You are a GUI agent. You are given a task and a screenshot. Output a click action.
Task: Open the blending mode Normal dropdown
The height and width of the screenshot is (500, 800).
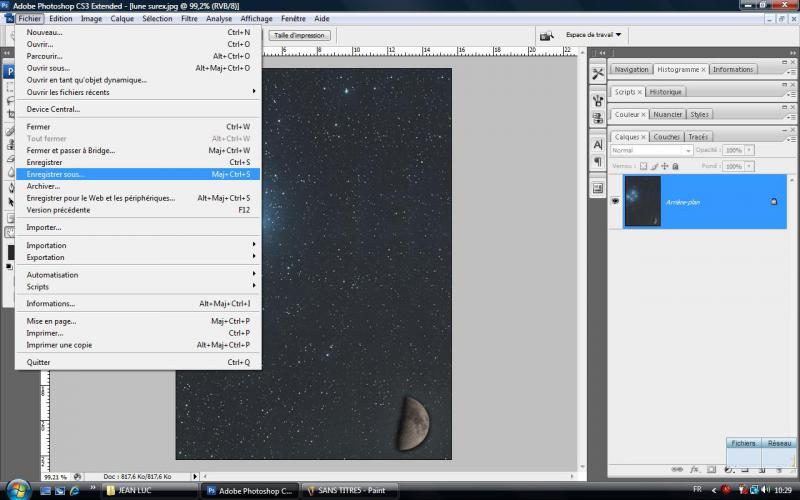pos(651,151)
